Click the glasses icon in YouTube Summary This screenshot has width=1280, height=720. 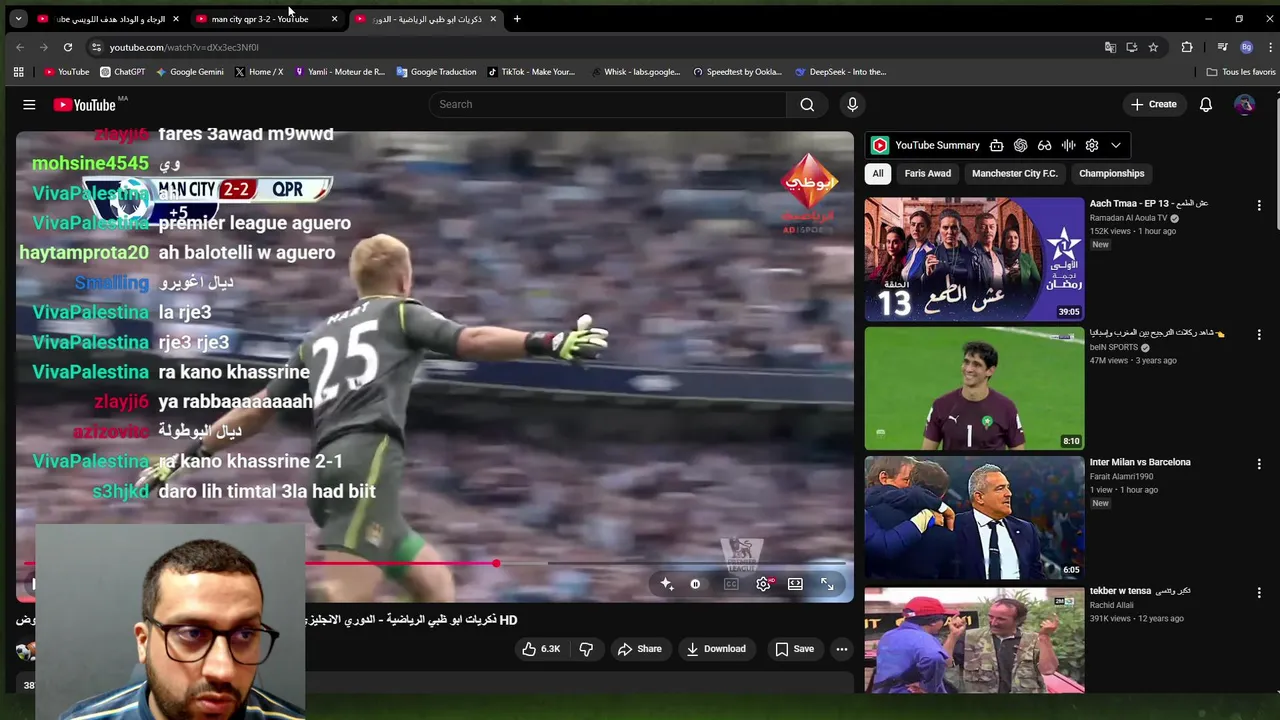click(1044, 145)
